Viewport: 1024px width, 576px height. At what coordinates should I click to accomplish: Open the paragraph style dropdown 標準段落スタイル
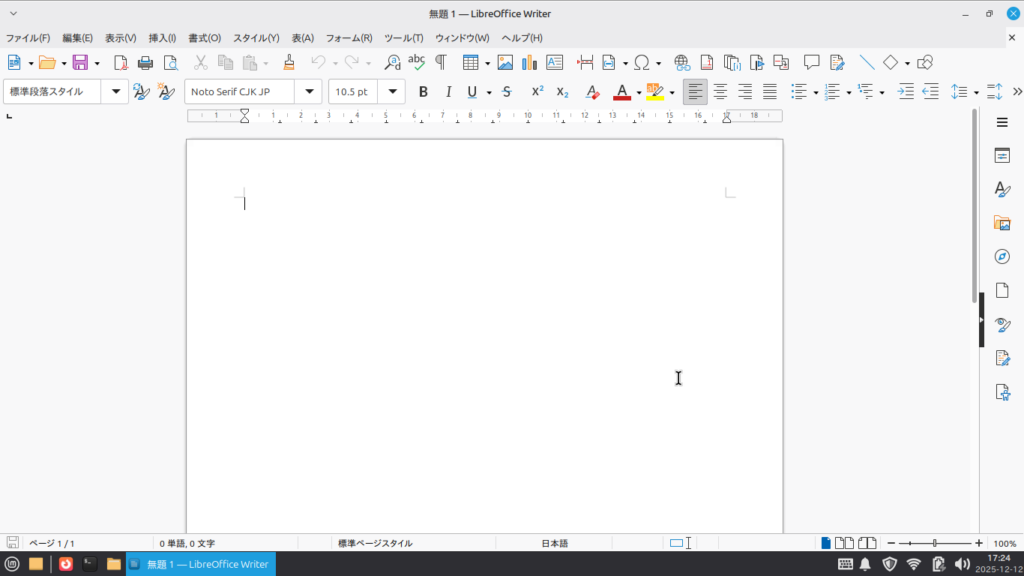(x=118, y=92)
